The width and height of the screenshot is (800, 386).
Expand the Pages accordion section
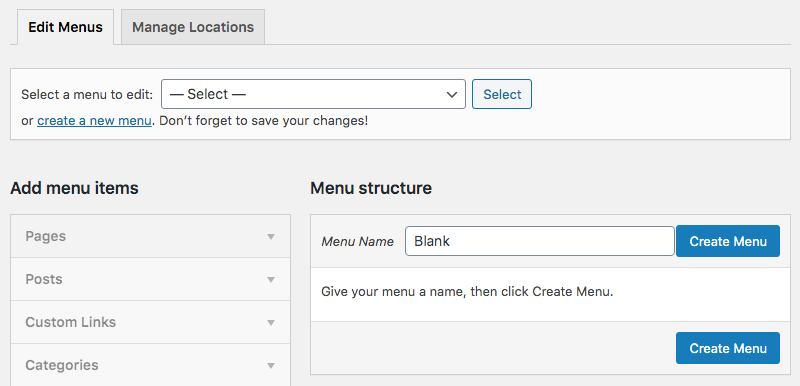(151, 236)
